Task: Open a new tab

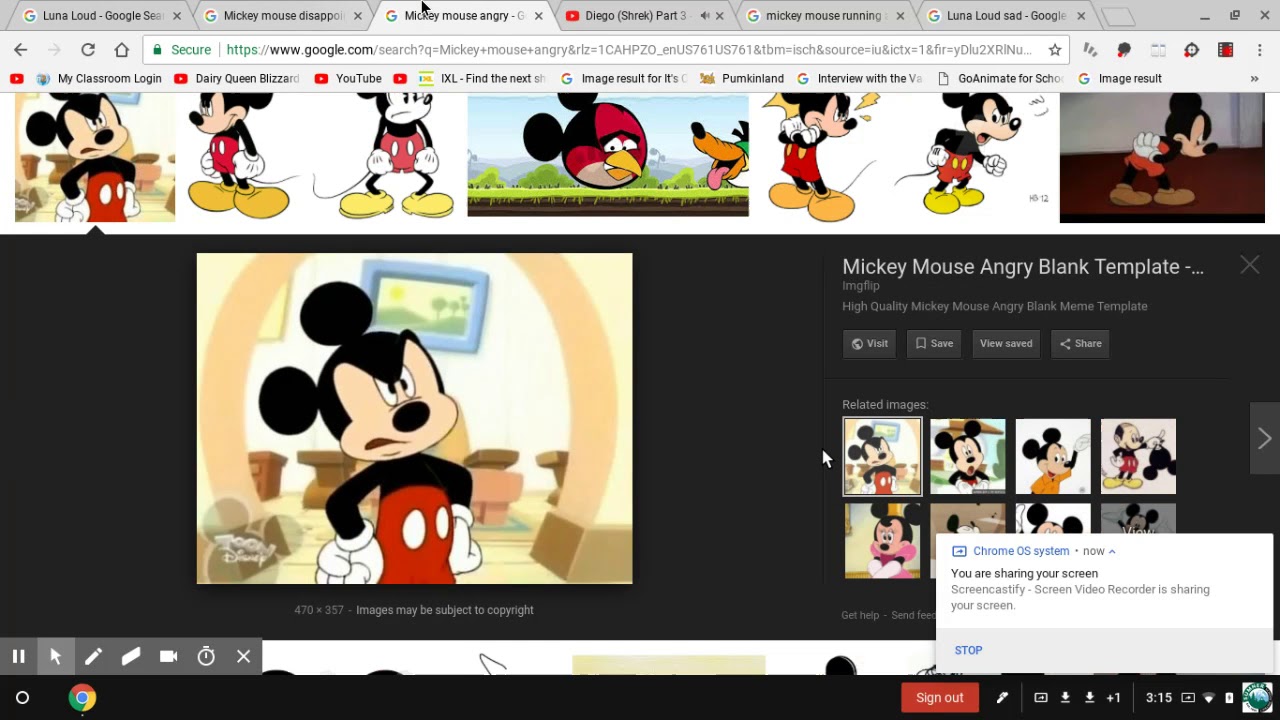Action: coord(1118,17)
